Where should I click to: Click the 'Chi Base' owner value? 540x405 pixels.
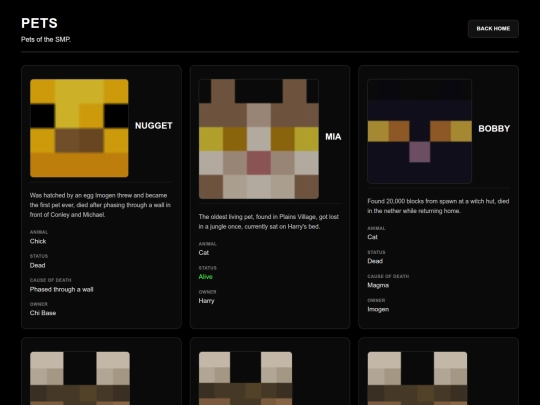[x=43, y=313]
